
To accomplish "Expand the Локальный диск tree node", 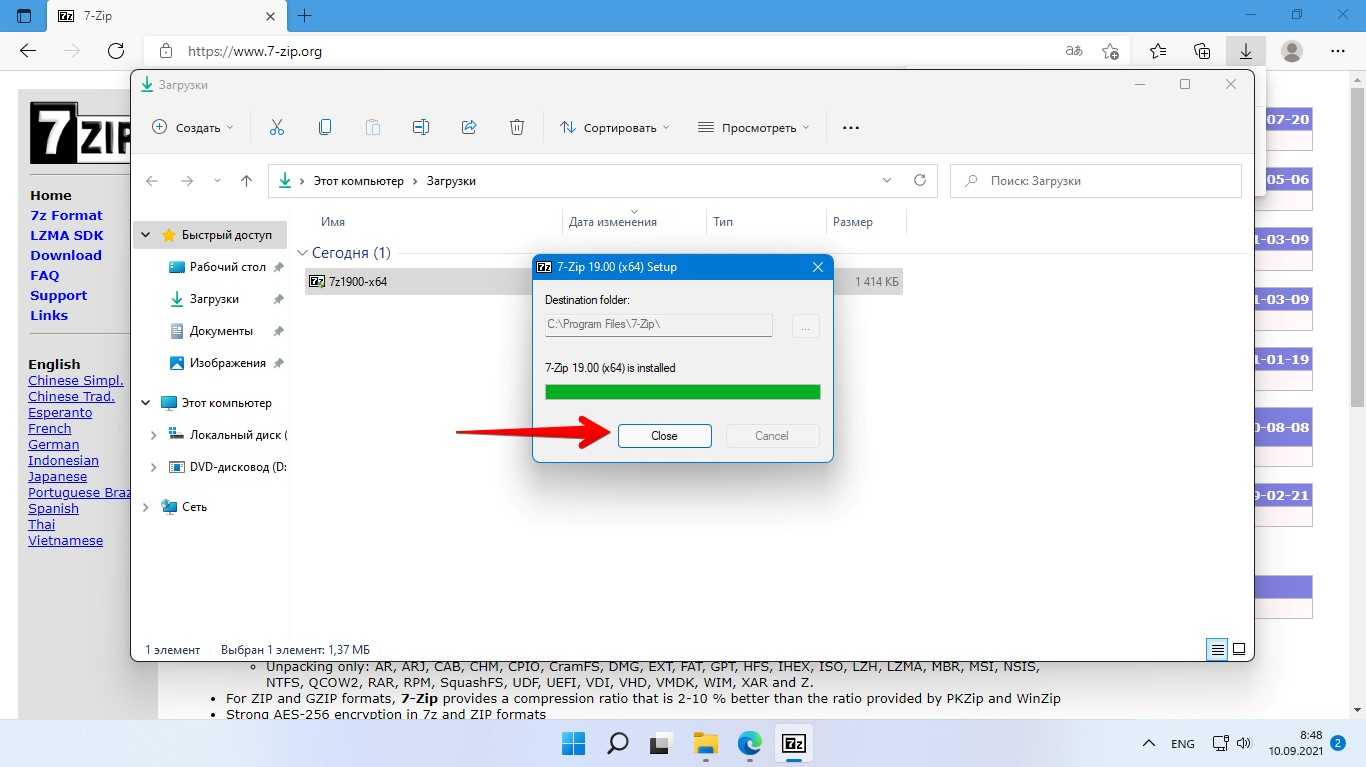I will tap(153, 435).
